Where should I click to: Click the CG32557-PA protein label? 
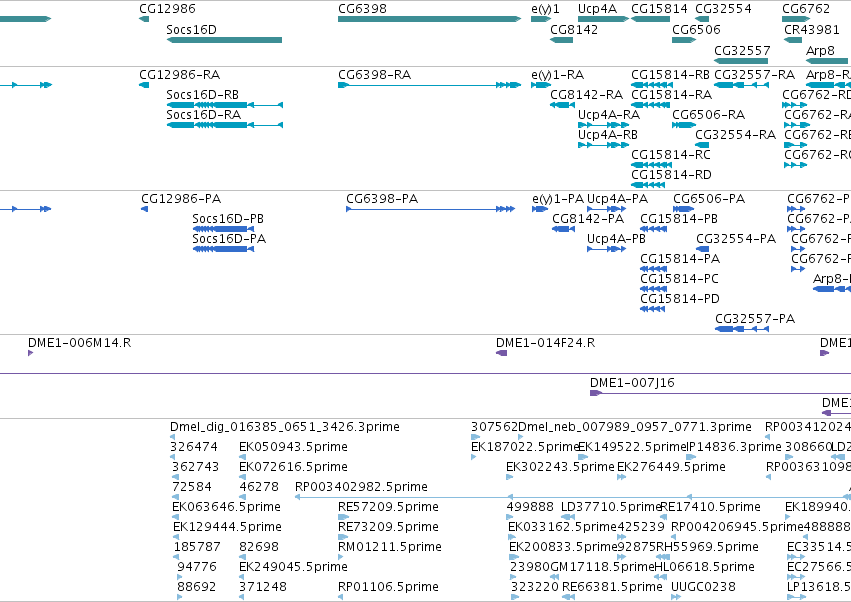tap(755, 319)
